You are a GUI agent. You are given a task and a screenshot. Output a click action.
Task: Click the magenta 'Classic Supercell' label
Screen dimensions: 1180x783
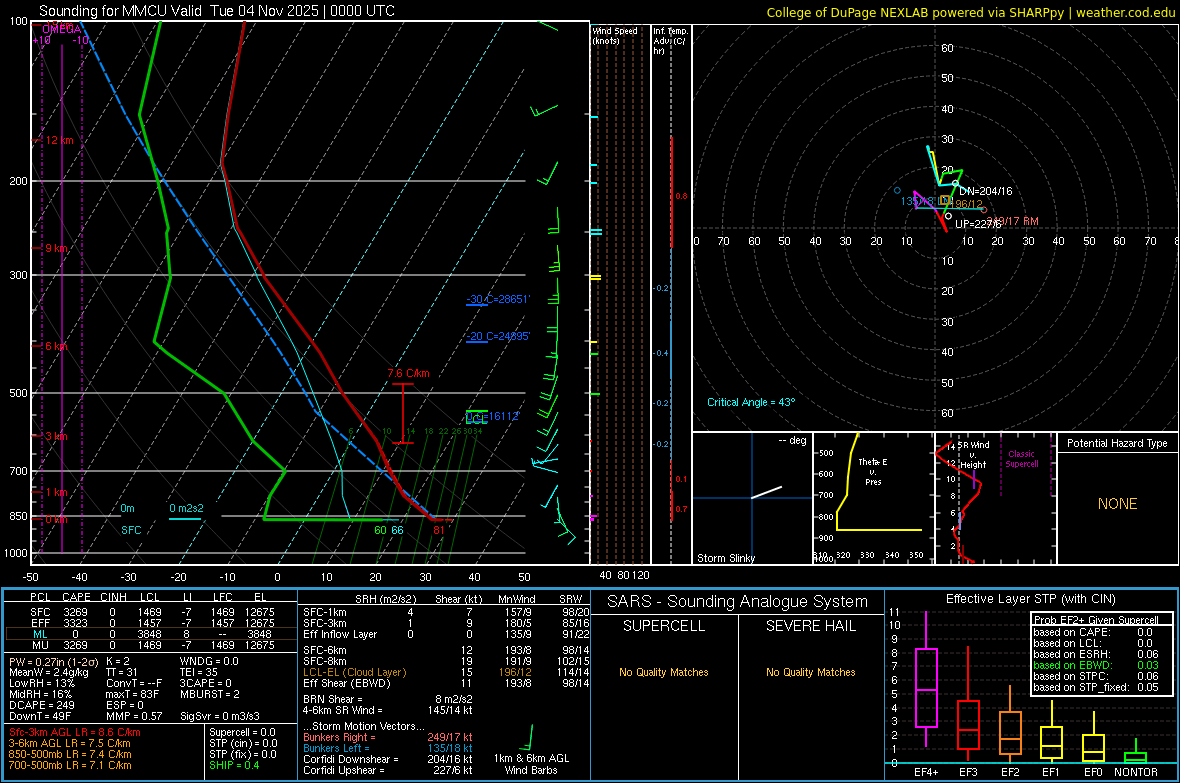tap(1021, 459)
